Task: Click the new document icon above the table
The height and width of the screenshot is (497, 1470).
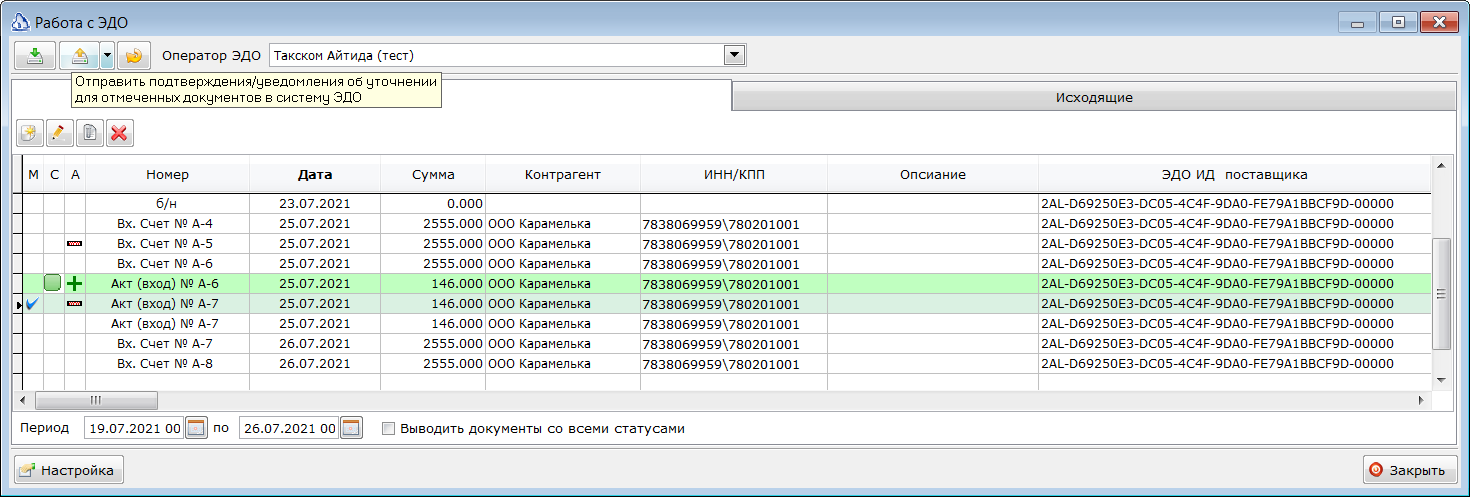Action: 31,132
